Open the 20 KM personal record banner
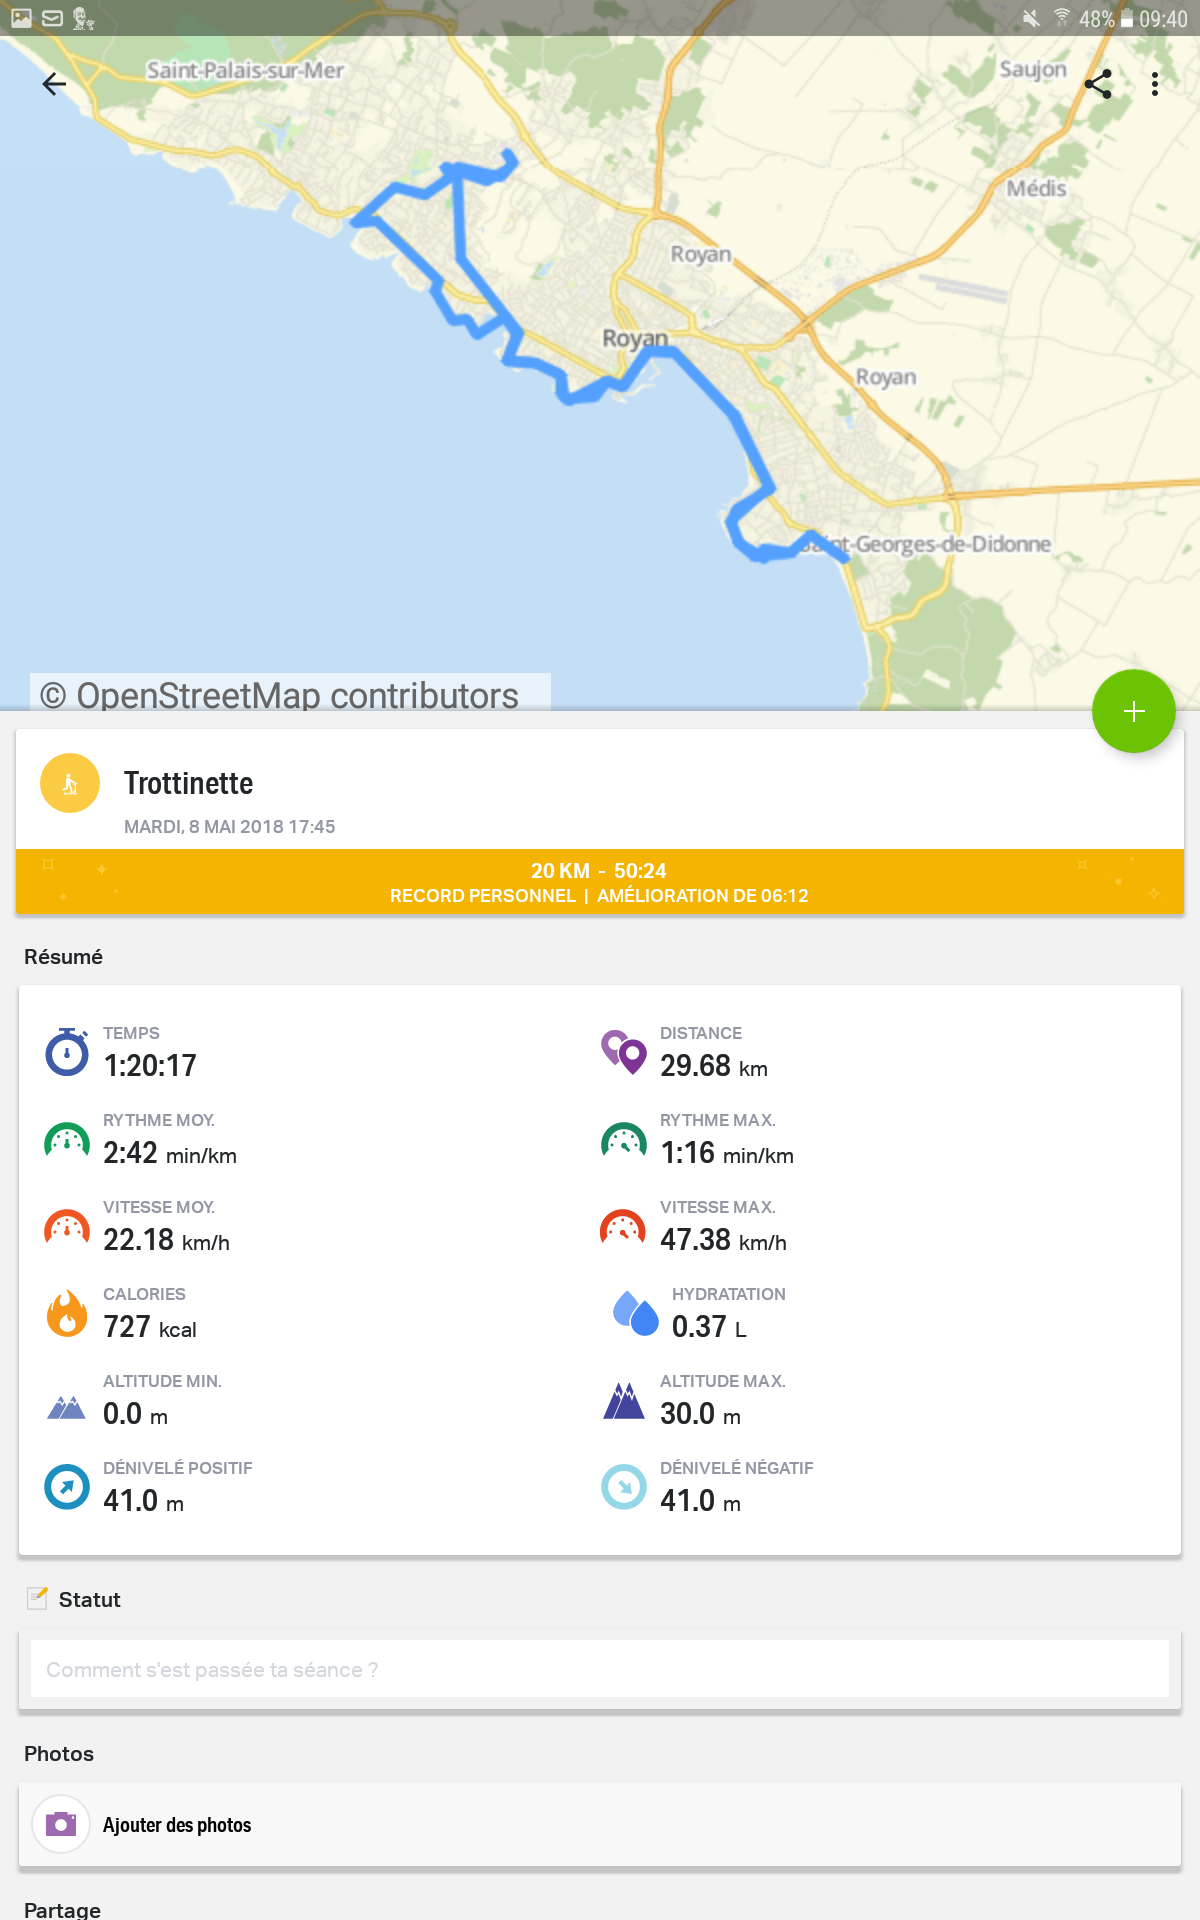 pos(600,882)
